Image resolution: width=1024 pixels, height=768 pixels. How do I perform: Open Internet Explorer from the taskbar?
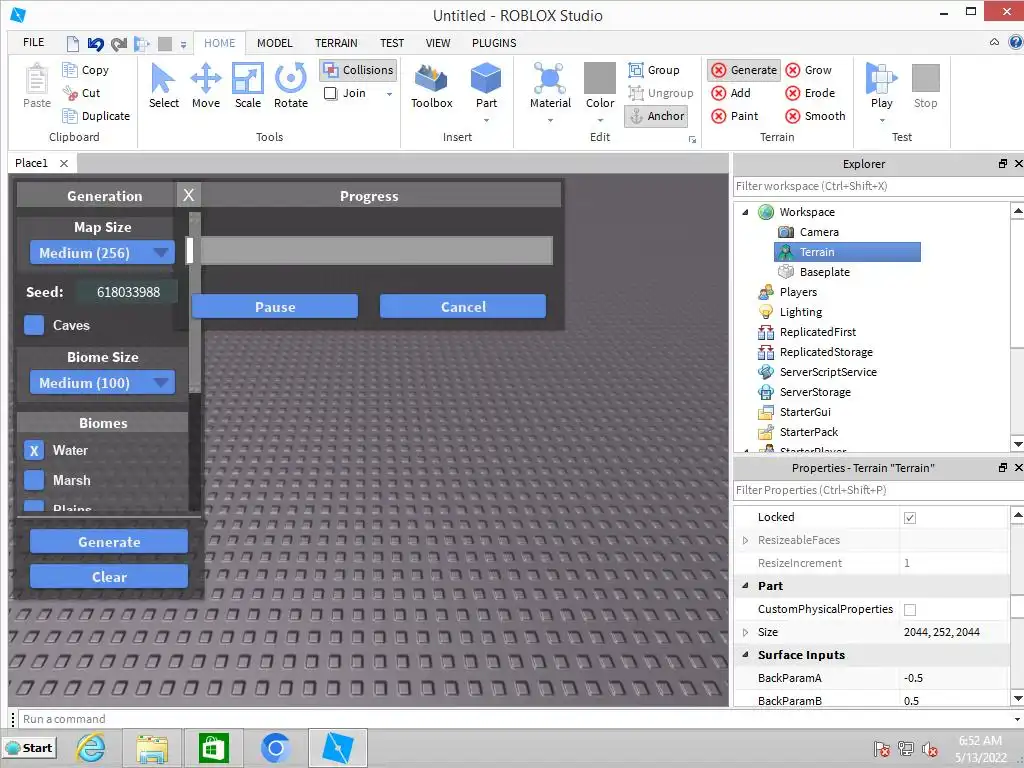coord(91,748)
